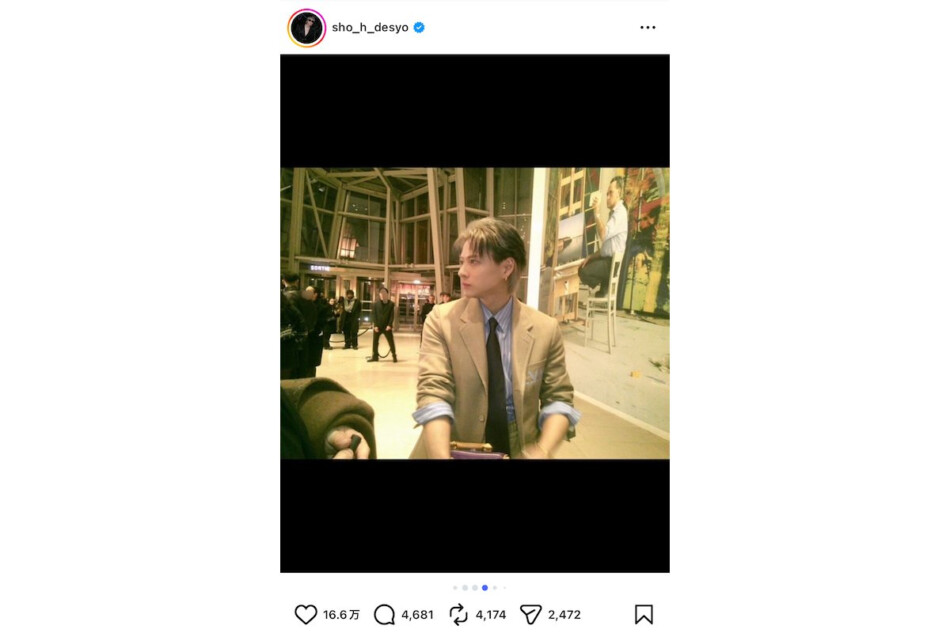Screen dimensions: 950x633
Task: Click the active blue carousel dot
Action: tap(485, 588)
